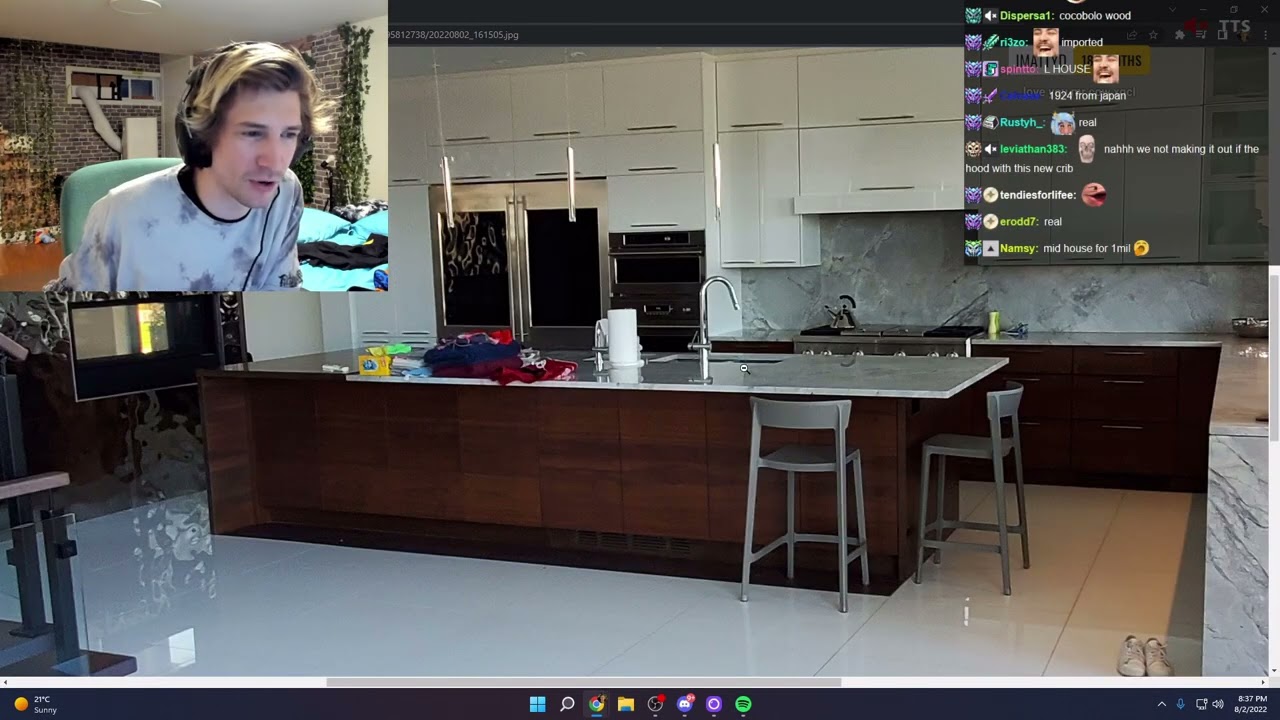Open the taskbar app with red notification dot

click(x=656, y=704)
